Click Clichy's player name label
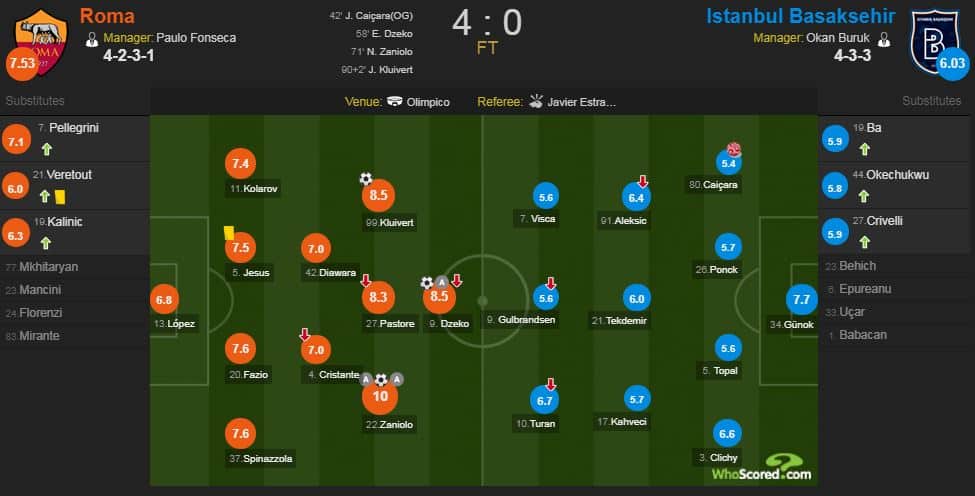This screenshot has height=496, width=975. pyautogui.click(x=723, y=457)
